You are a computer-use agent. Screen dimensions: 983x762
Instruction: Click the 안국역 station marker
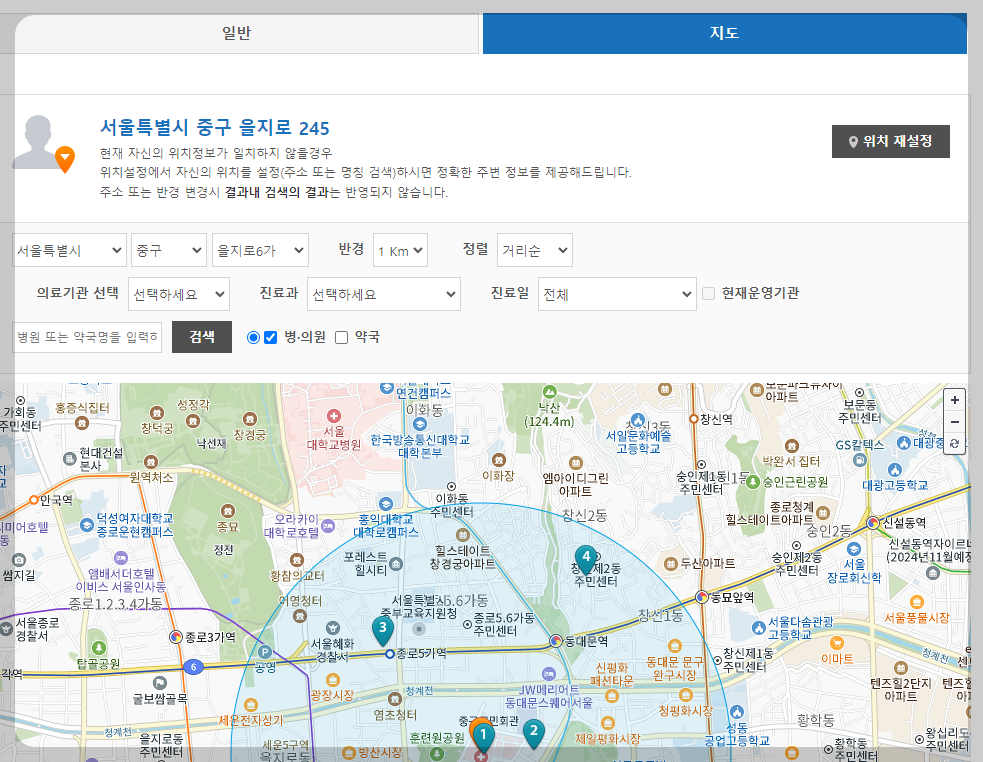click(x=34, y=500)
